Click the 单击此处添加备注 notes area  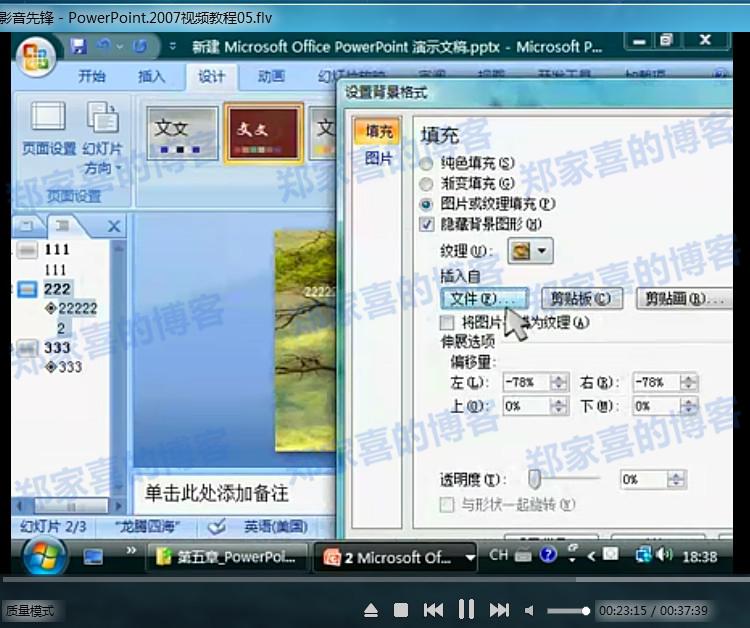pos(217,494)
